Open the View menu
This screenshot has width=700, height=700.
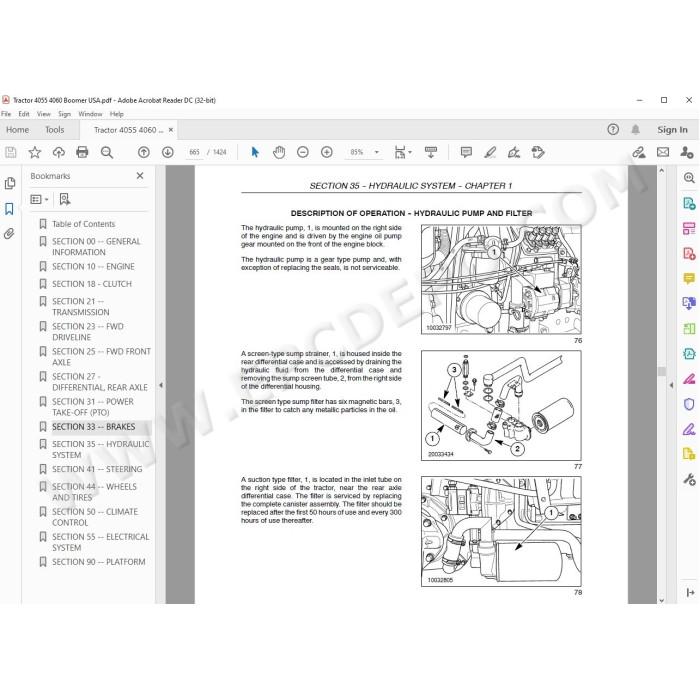43,114
